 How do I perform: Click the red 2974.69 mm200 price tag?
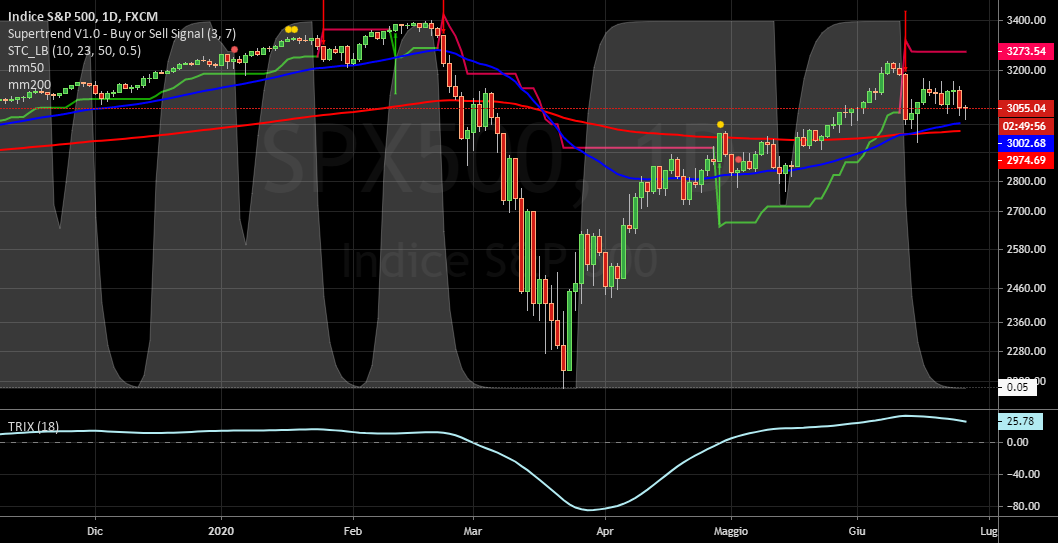pyautogui.click(x=1025, y=160)
